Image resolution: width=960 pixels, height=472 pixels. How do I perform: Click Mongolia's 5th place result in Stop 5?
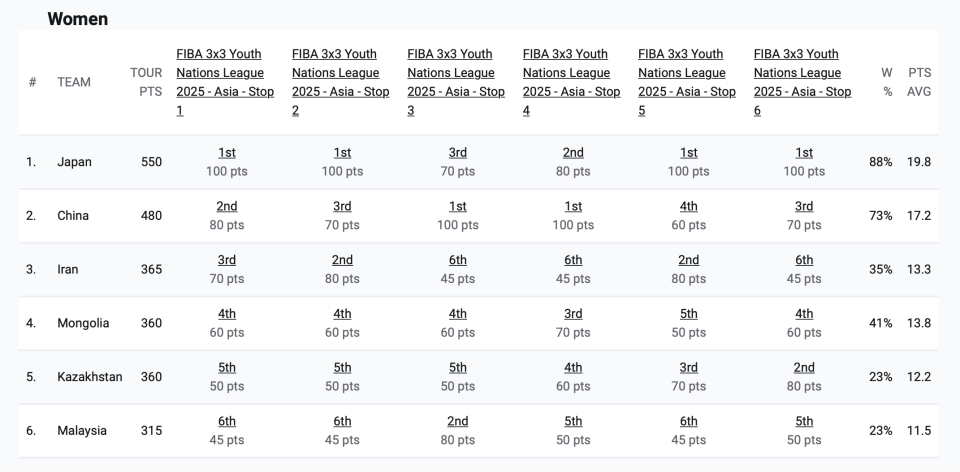point(689,314)
